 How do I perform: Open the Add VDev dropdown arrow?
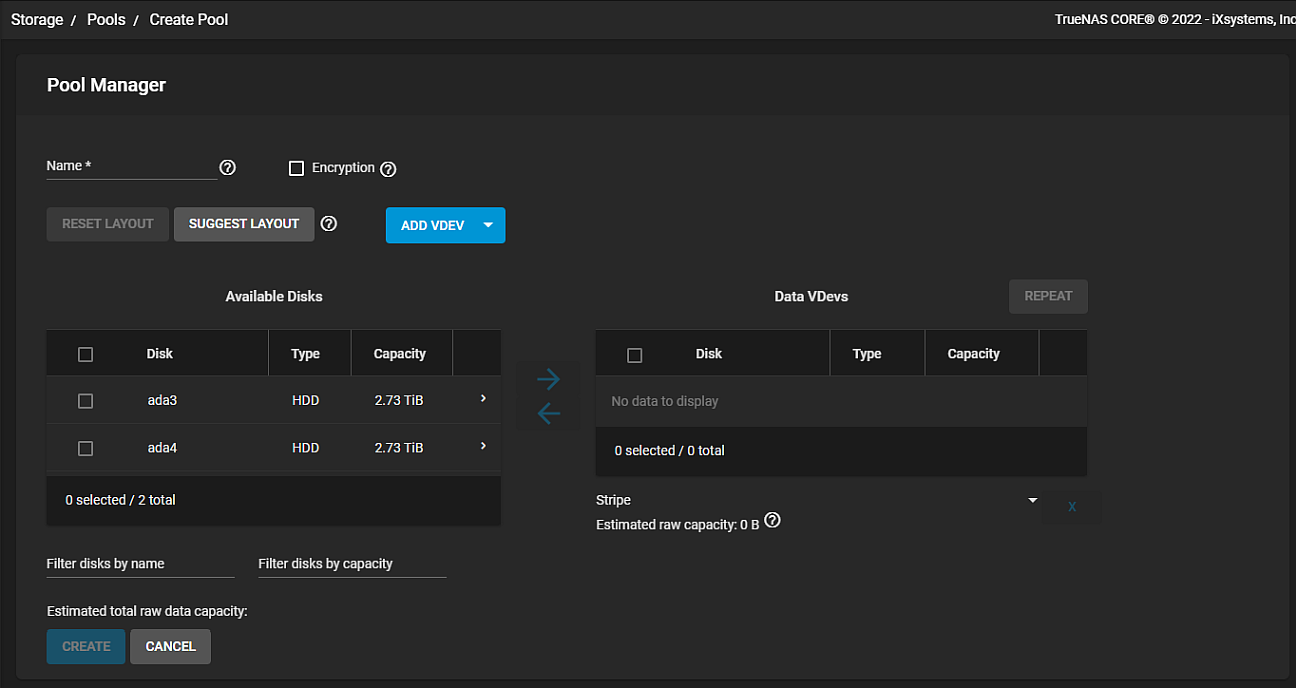(488, 225)
